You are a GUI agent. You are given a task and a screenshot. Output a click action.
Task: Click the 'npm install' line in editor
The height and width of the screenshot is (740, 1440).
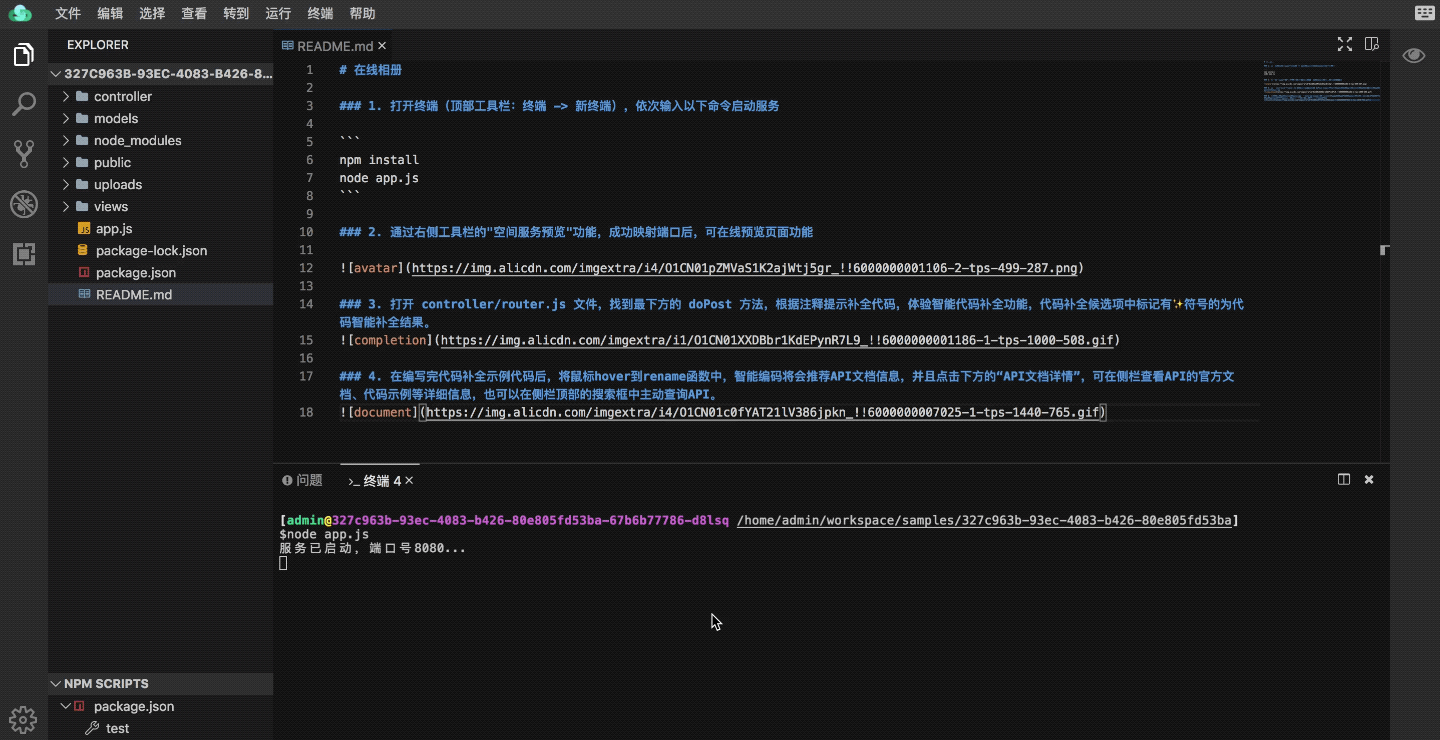pos(379,160)
